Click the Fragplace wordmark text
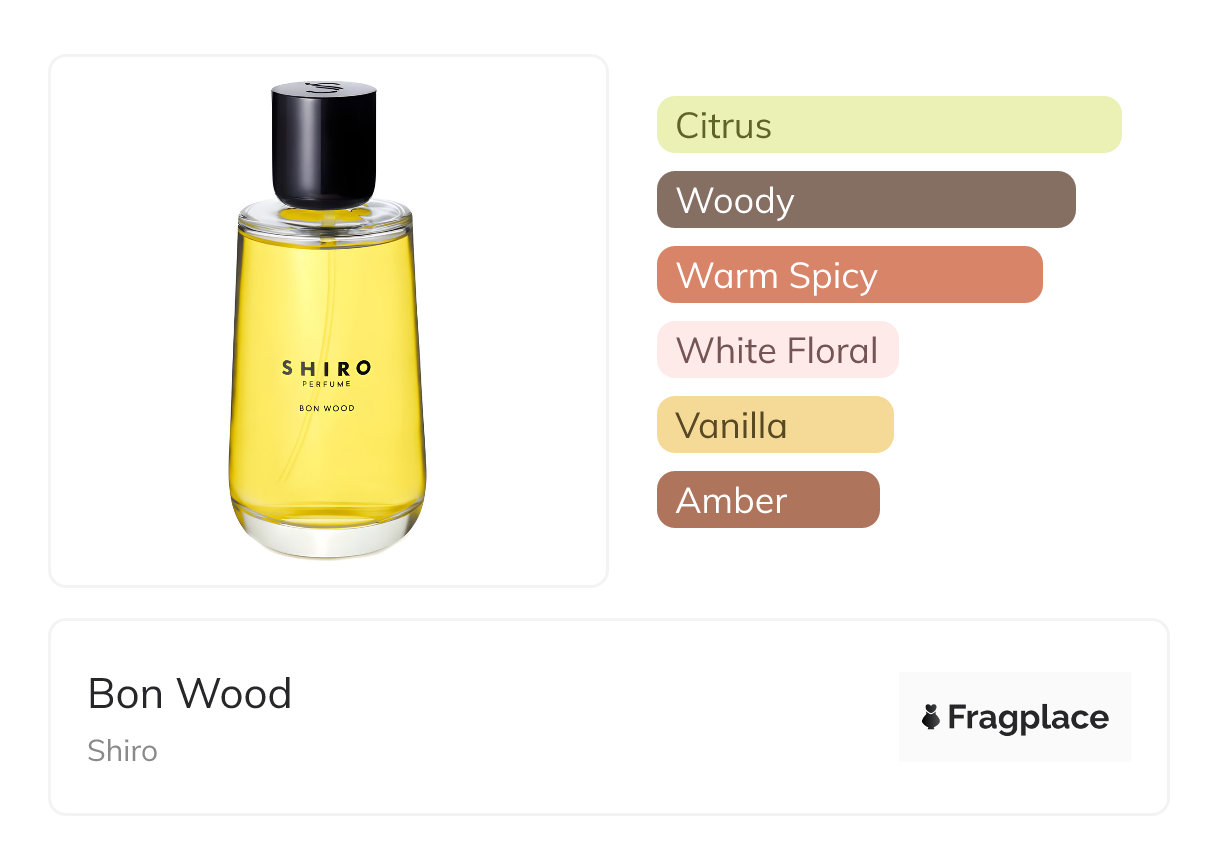Screen dimensions: 1218x864 tap(1028, 718)
